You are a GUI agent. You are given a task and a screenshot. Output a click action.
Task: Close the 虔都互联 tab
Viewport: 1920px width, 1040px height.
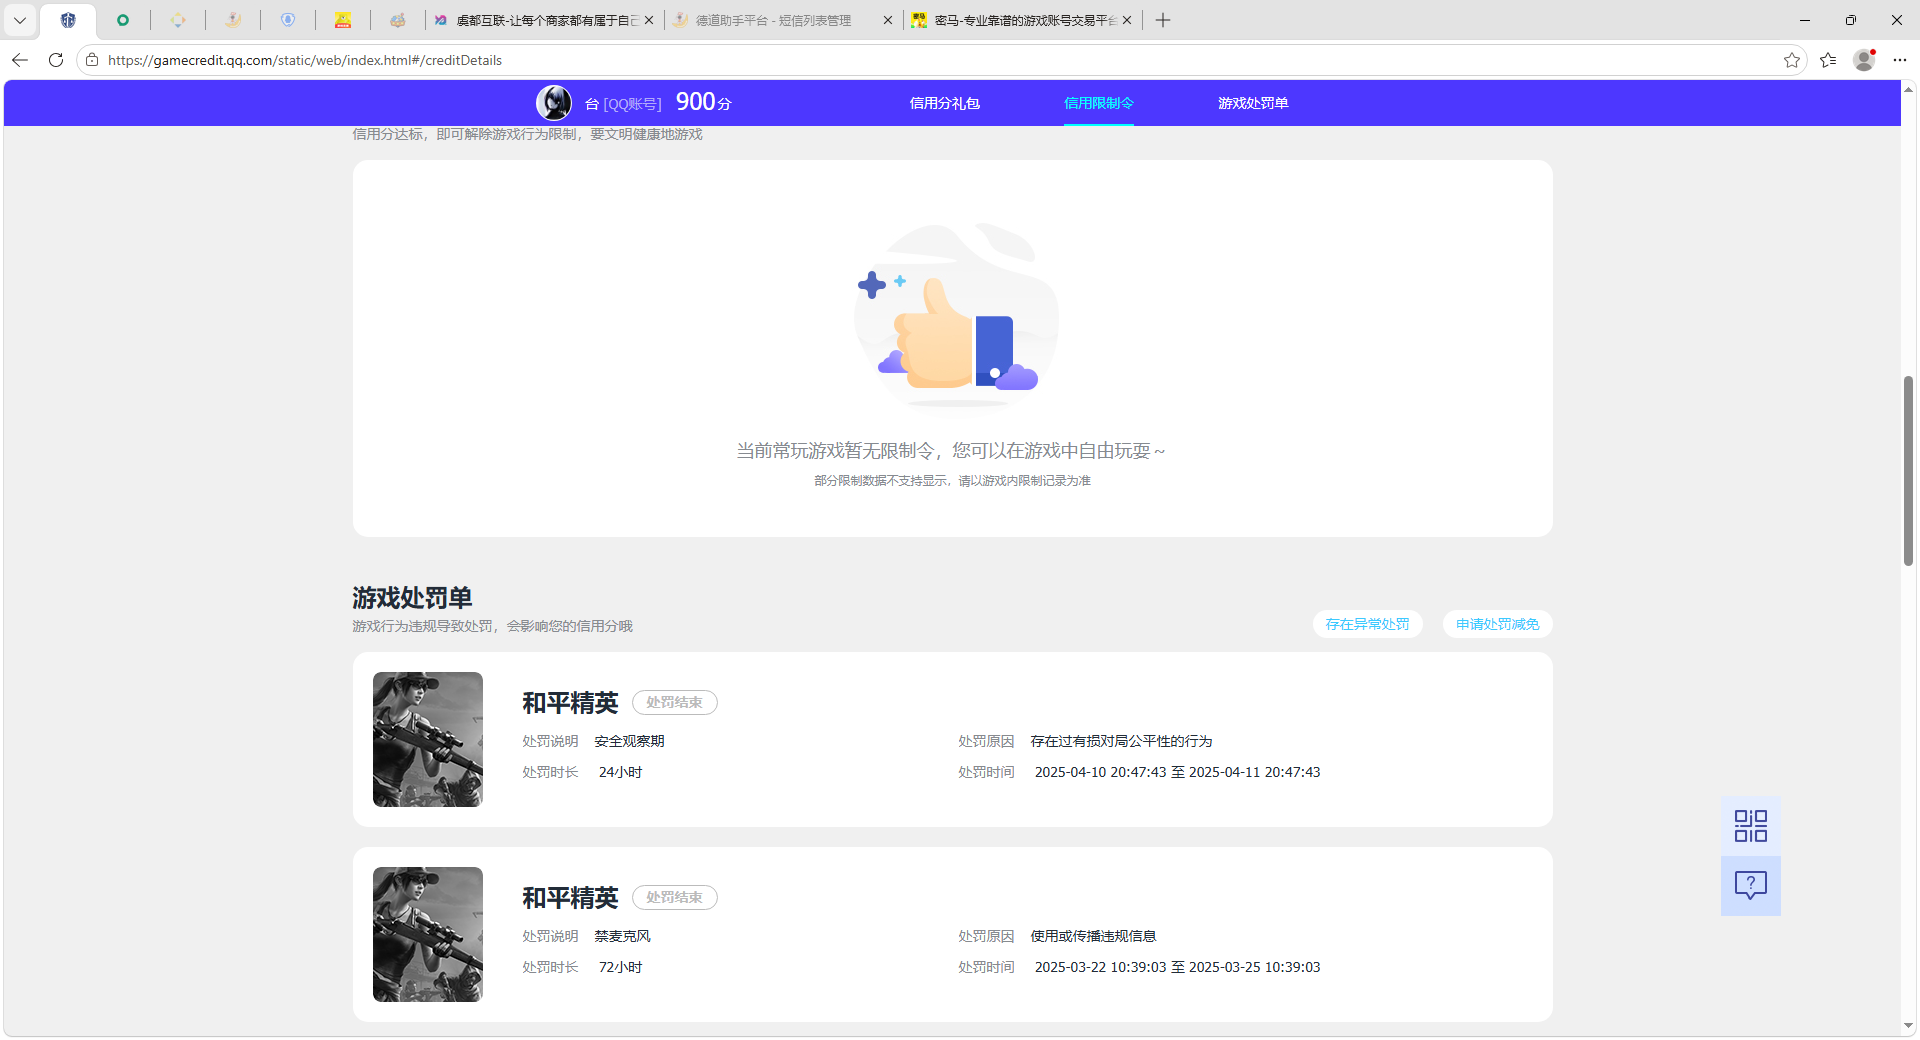click(x=649, y=20)
